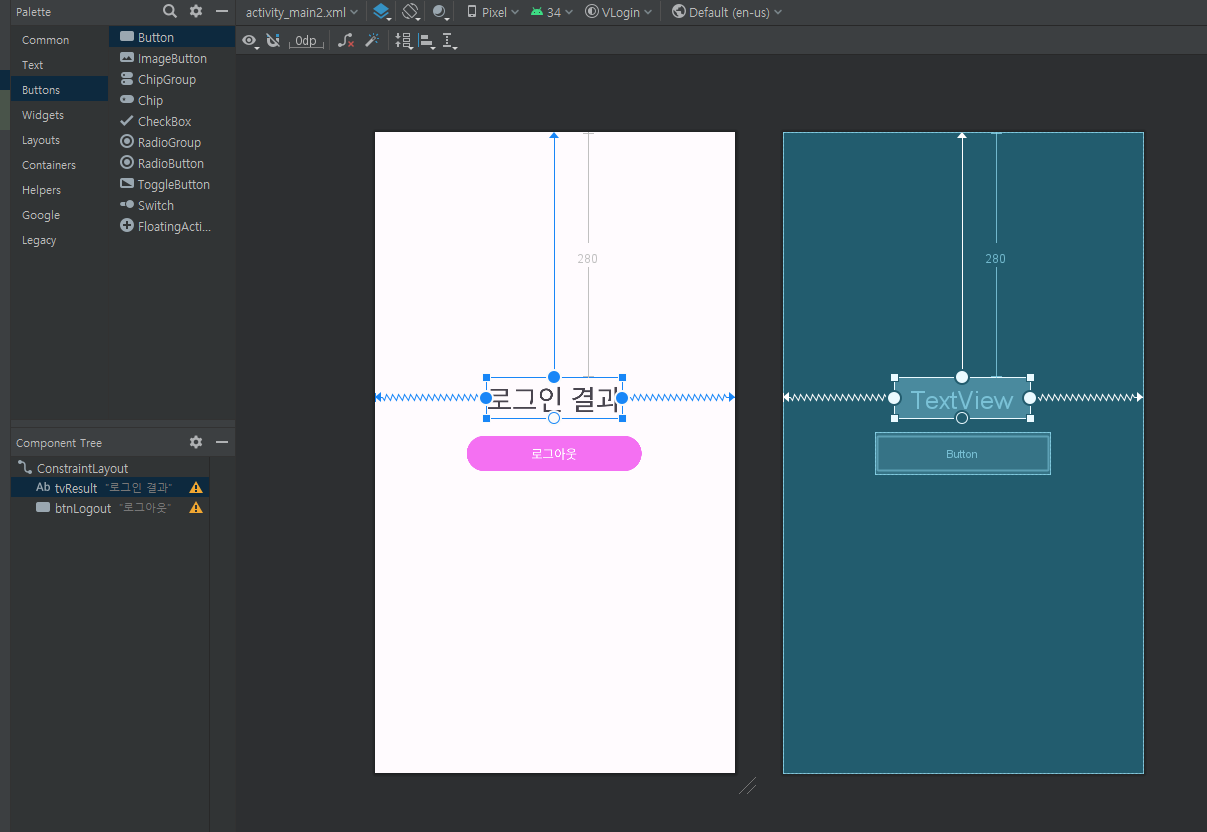This screenshot has height=832, width=1207.
Task: Click Infer Constraints magic wand
Action: click(372, 41)
